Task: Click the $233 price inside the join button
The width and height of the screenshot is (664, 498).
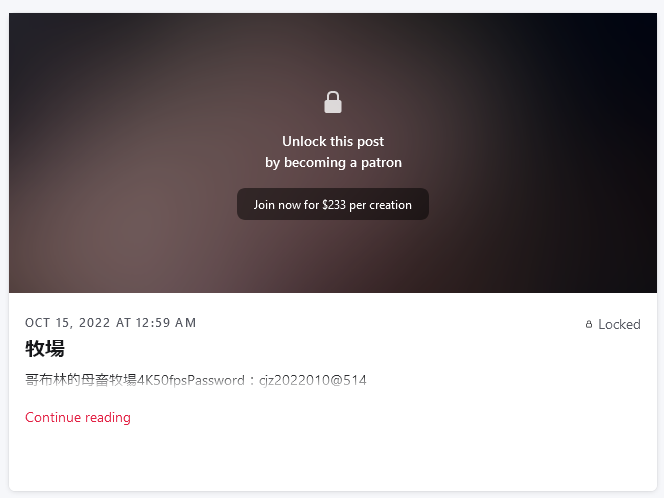Action: point(334,205)
